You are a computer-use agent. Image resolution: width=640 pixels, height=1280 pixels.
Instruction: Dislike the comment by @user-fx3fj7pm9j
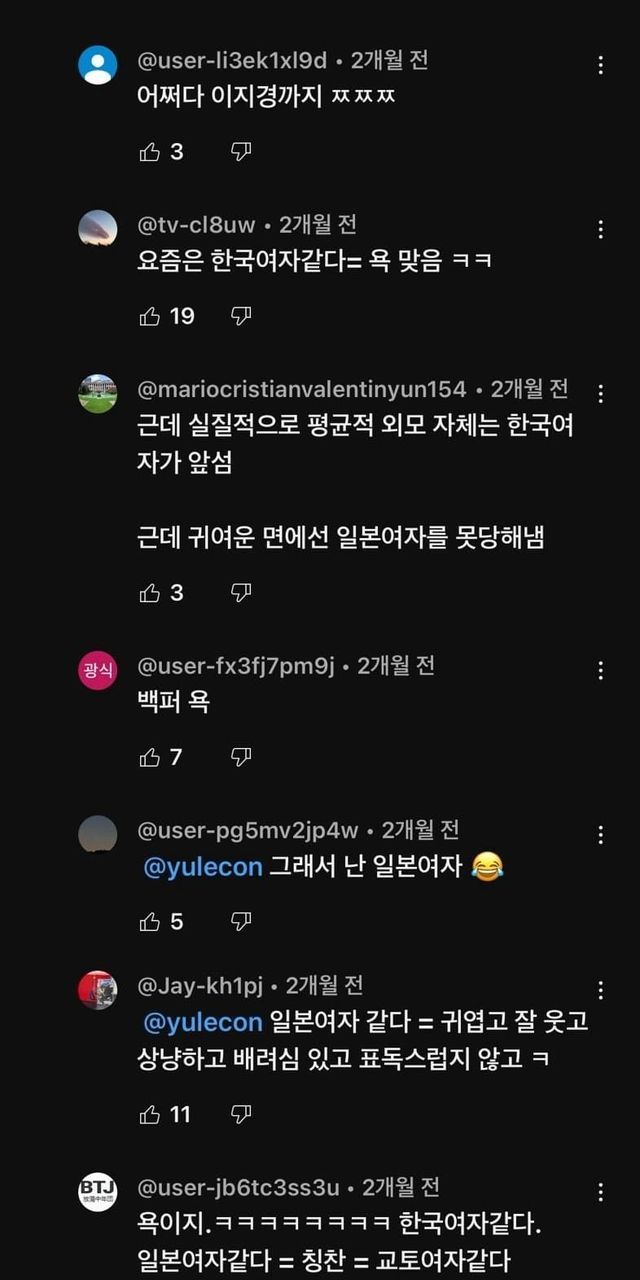(241, 757)
